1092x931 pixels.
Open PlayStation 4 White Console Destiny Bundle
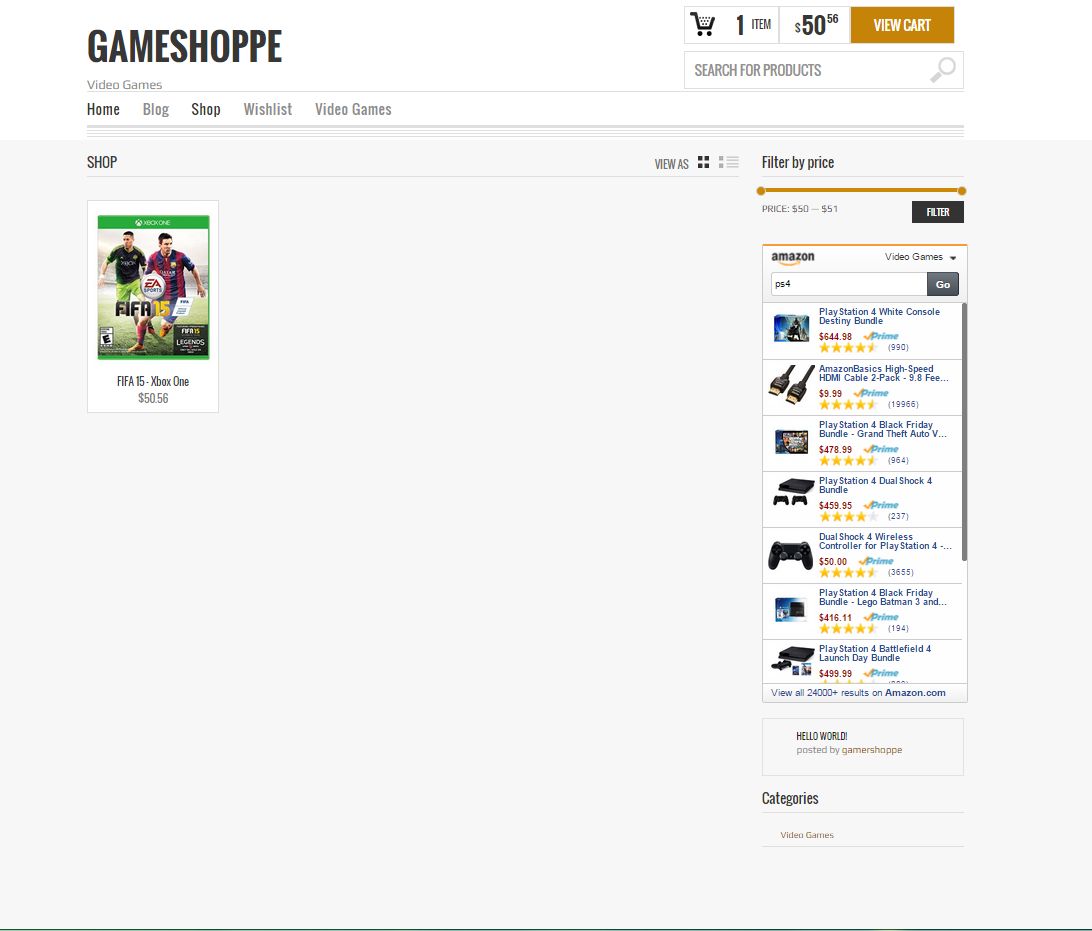tap(879, 316)
